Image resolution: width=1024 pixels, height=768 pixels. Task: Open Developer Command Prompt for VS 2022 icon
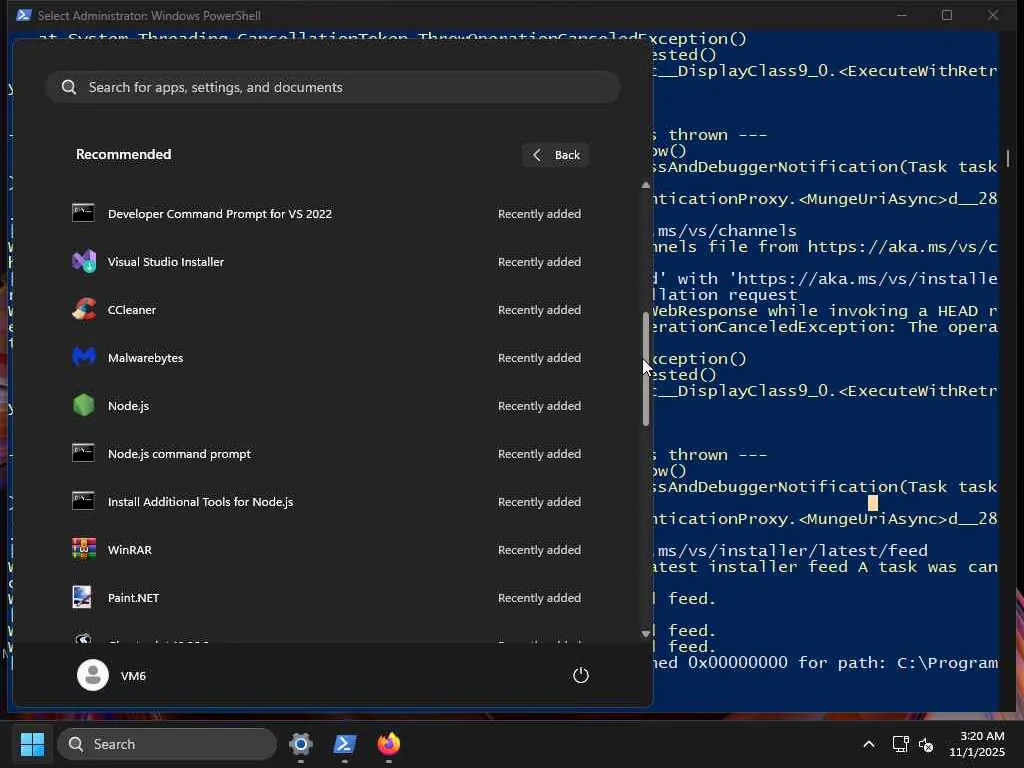tap(83, 214)
